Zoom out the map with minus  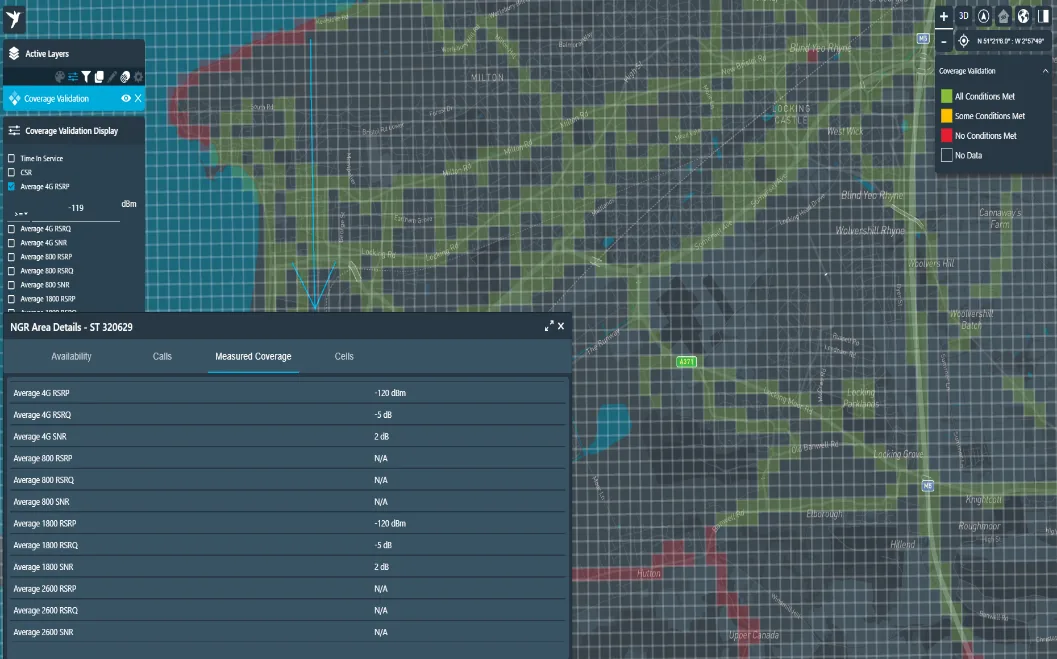[944, 41]
